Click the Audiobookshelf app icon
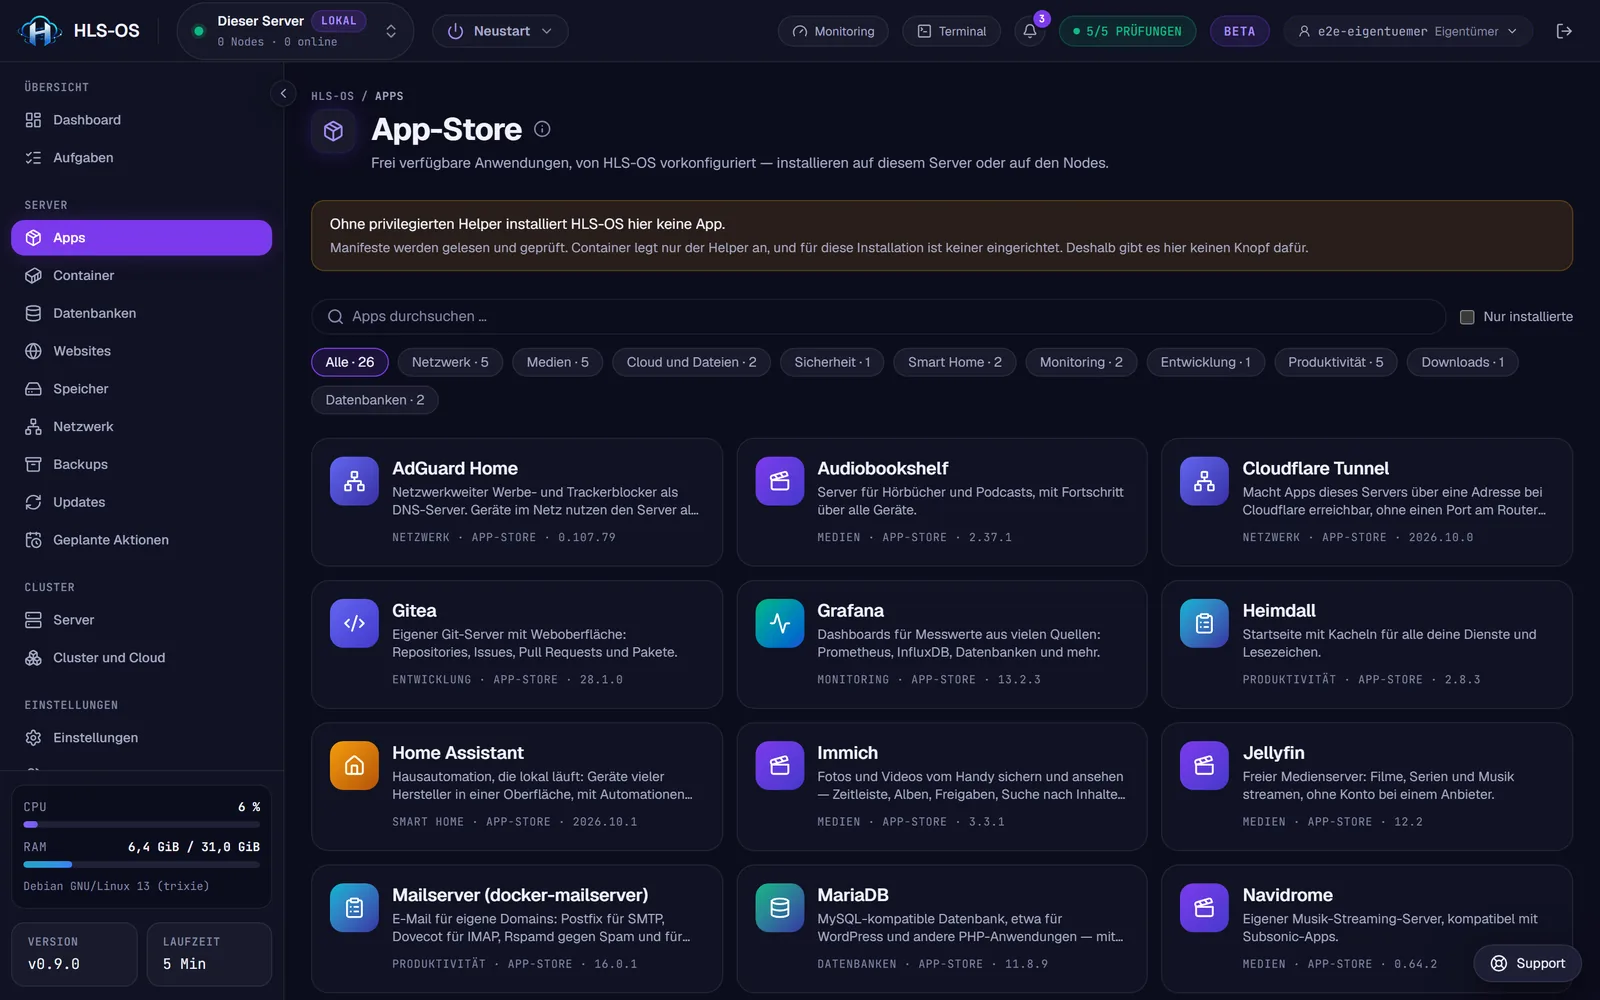 pos(780,481)
